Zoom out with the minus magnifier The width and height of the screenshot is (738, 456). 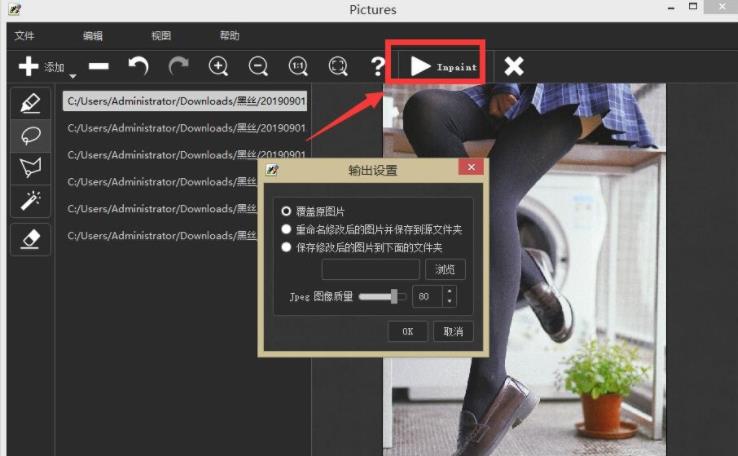[258, 66]
